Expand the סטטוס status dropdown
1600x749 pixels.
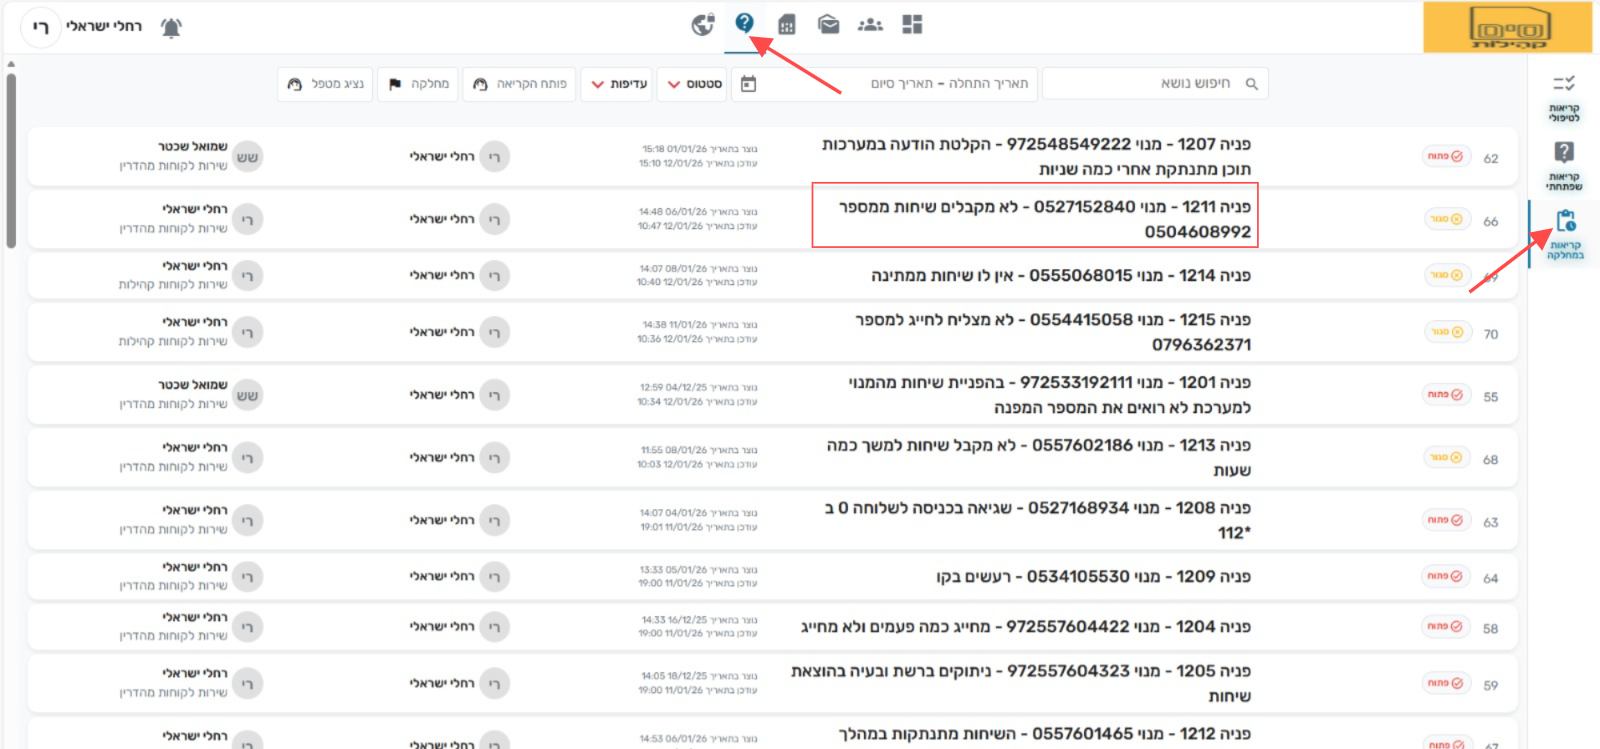(x=695, y=84)
